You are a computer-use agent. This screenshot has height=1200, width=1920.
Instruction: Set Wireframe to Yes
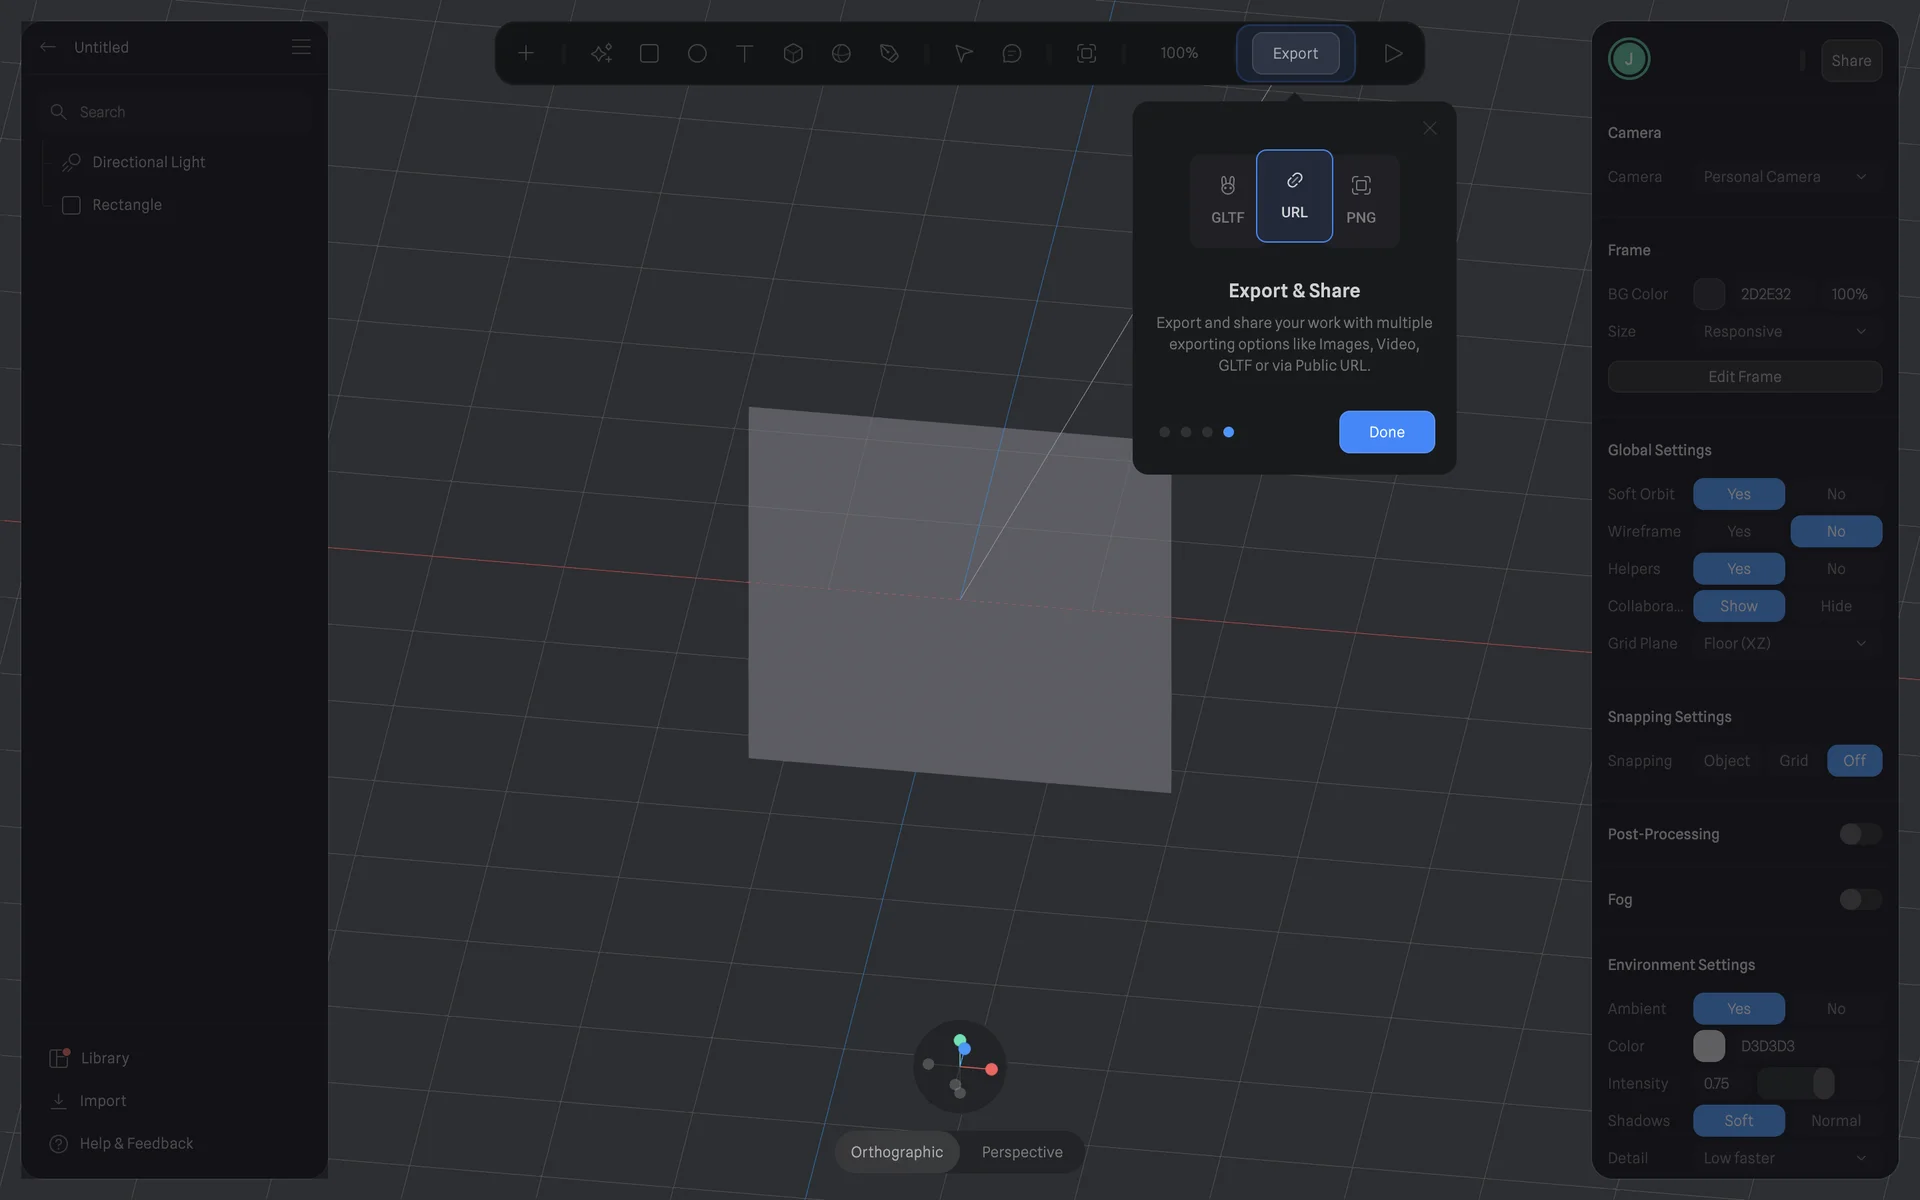click(1738, 531)
